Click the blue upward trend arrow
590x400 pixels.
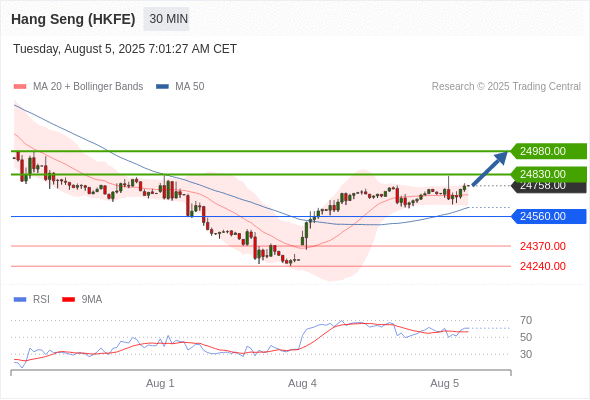tap(490, 168)
